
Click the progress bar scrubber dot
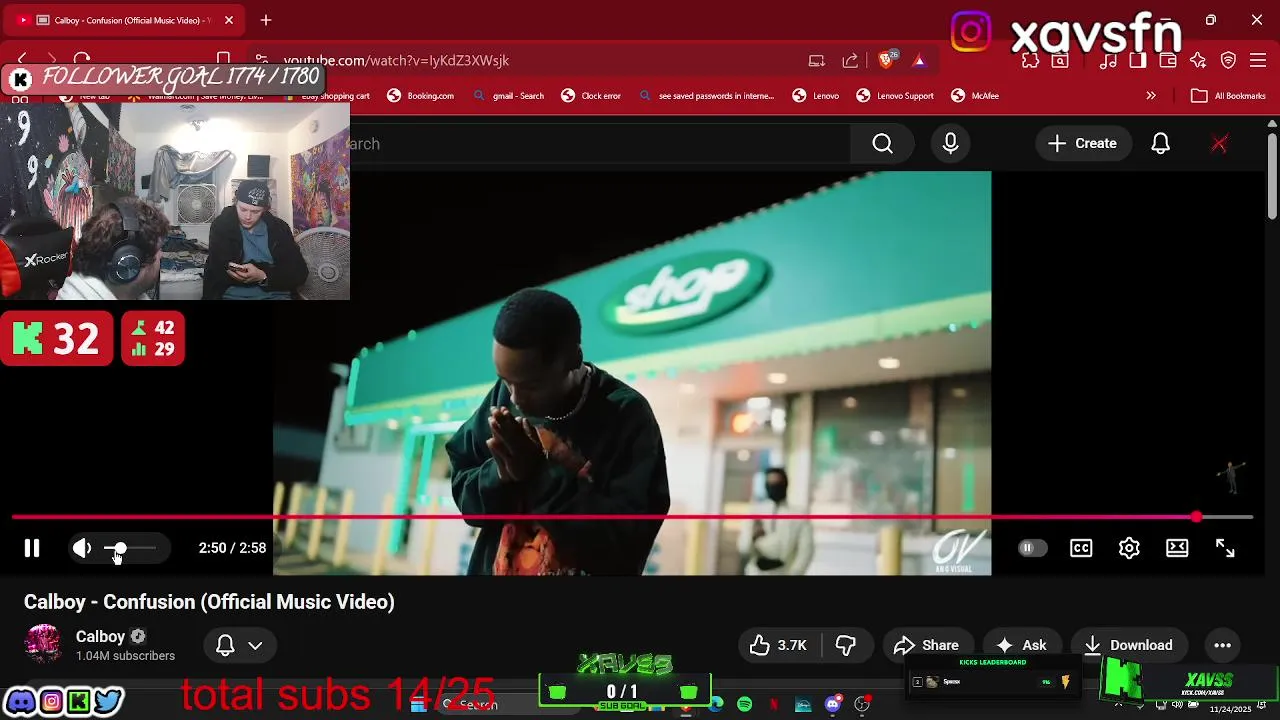(1197, 517)
